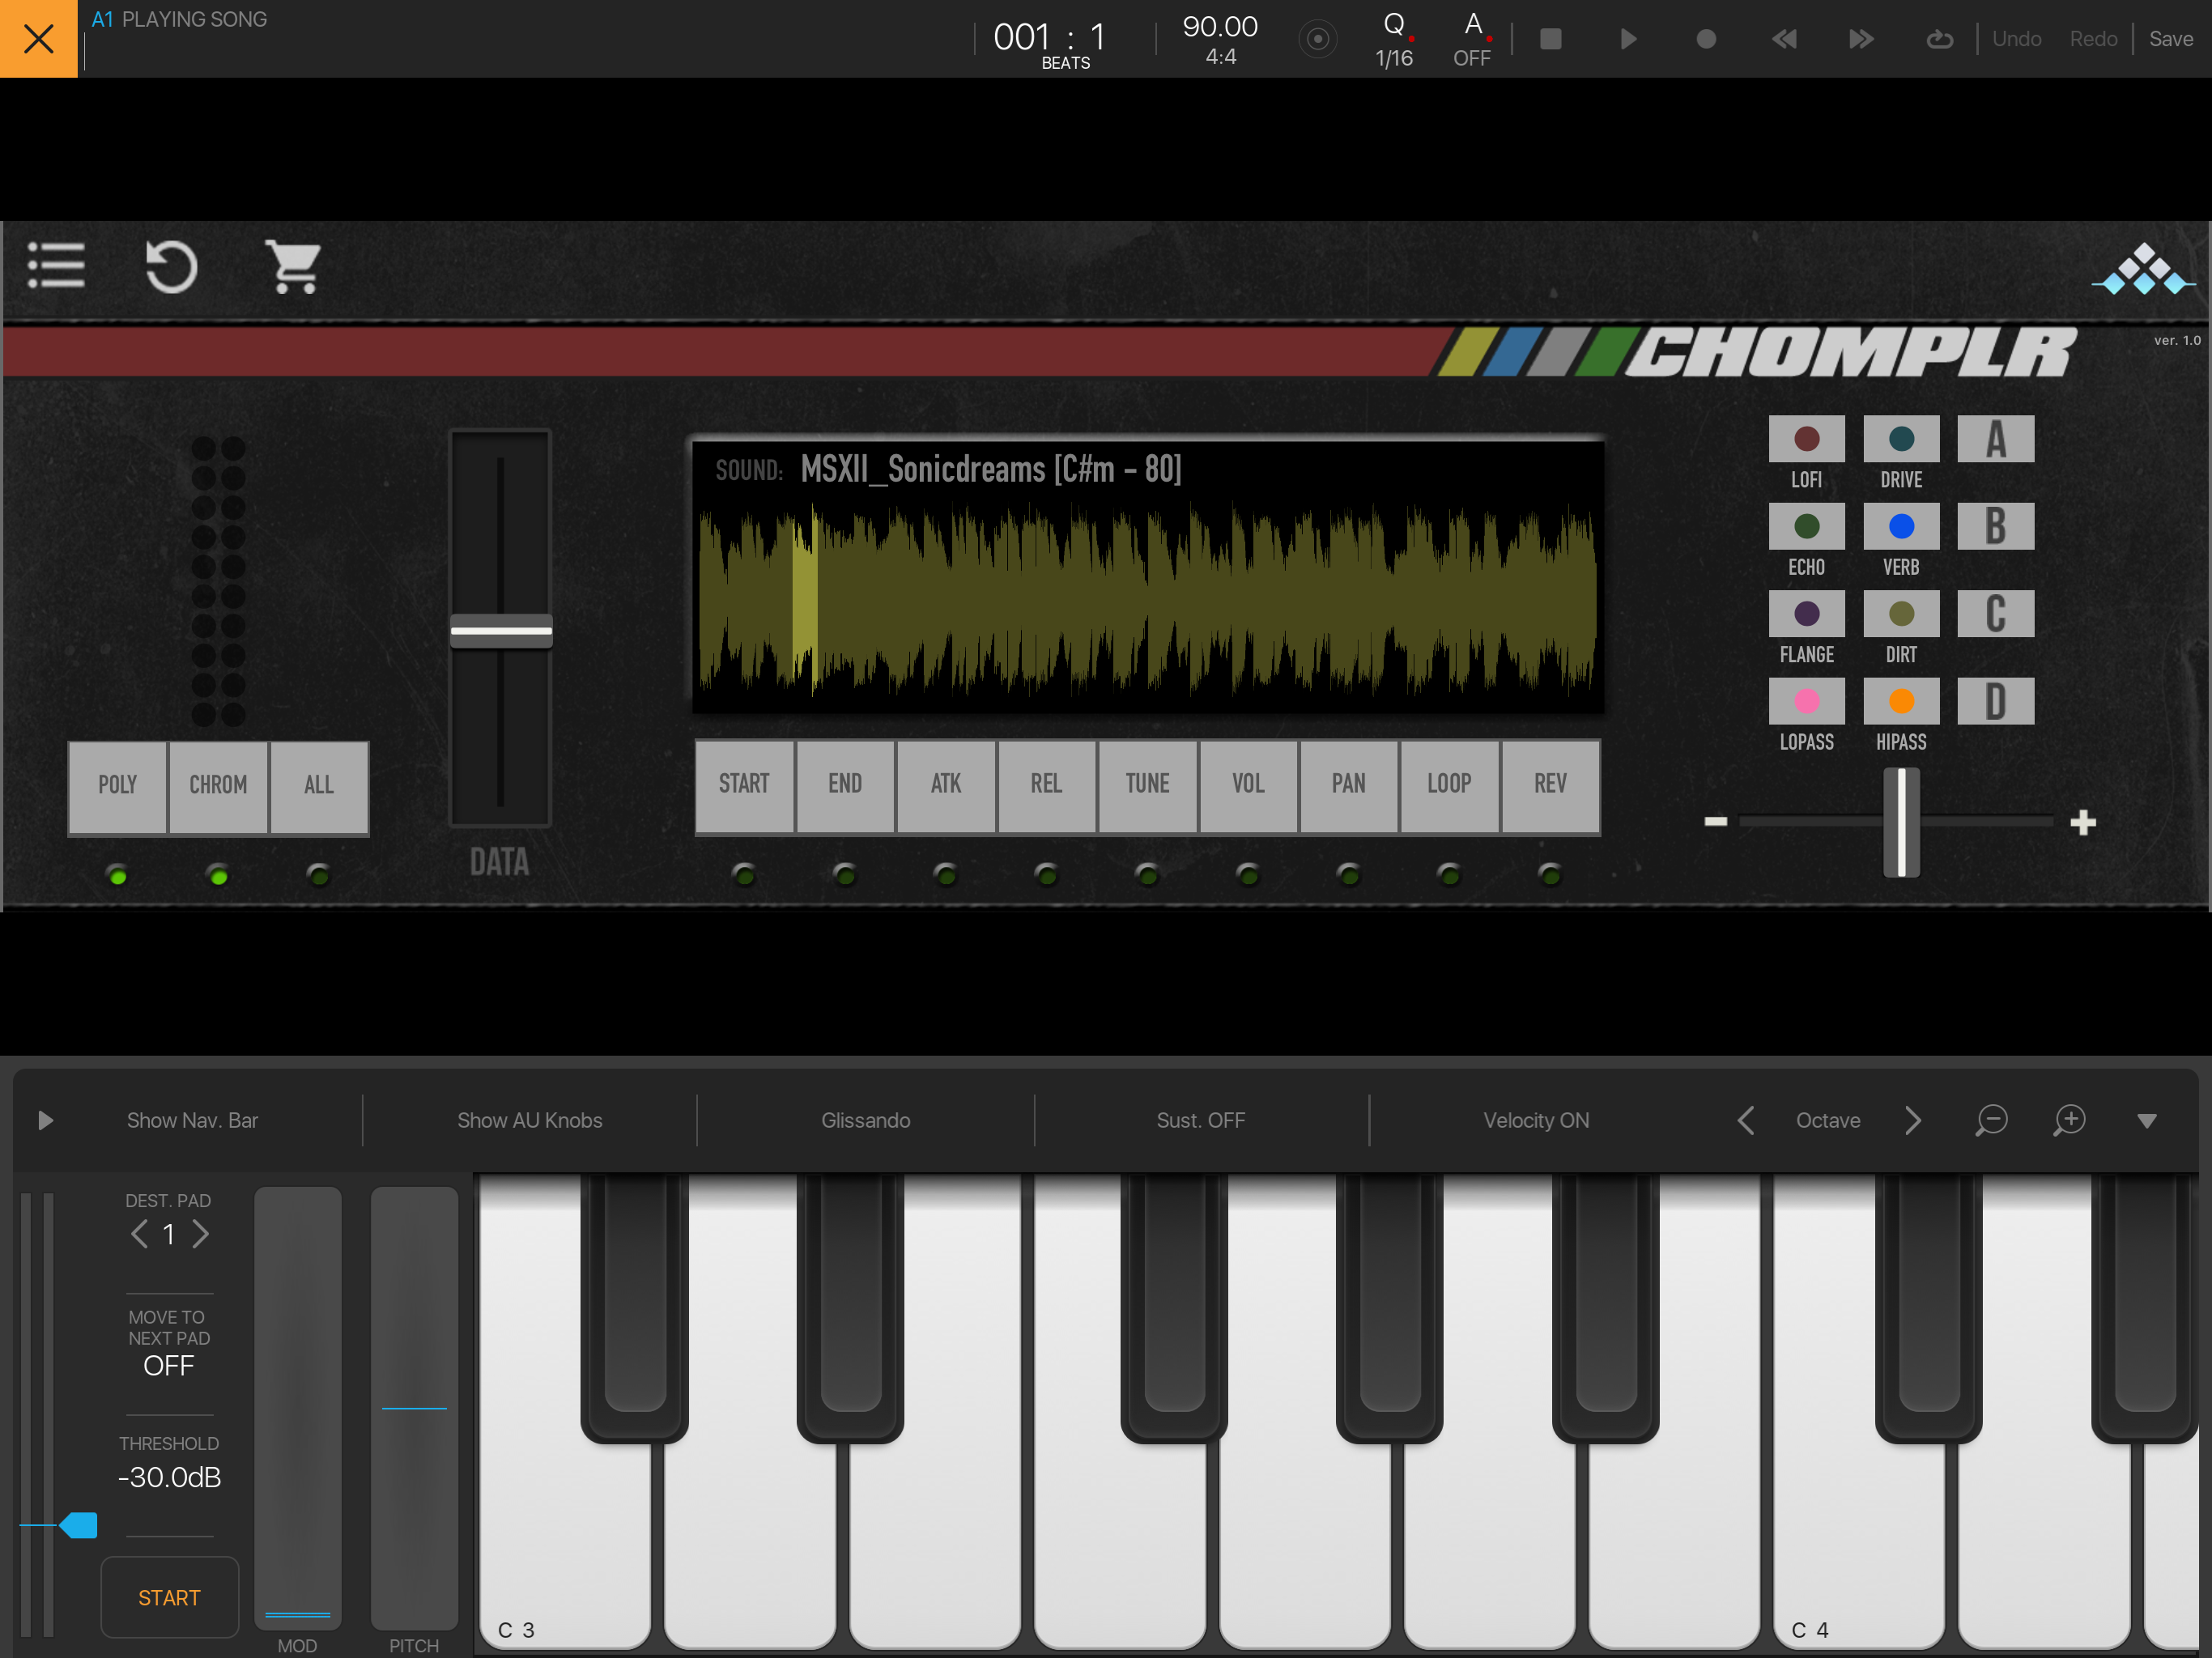Expand the left play triangle disclosure
This screenshot has width=2212, height=1658.
click(x=45, y=1120)
